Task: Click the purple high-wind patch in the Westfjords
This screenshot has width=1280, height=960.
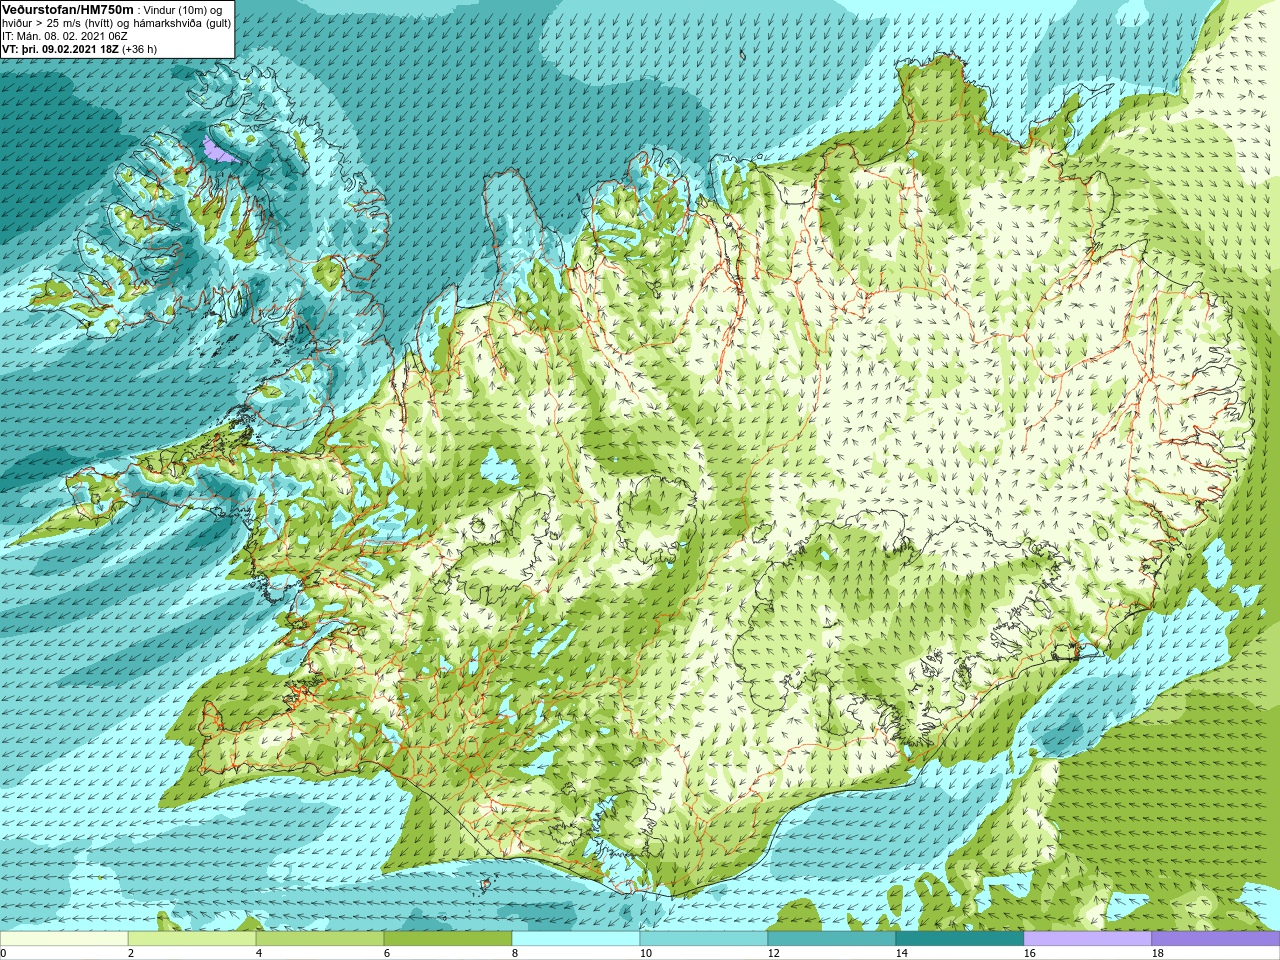Action: pyautogui.click(x=217, y=151)
